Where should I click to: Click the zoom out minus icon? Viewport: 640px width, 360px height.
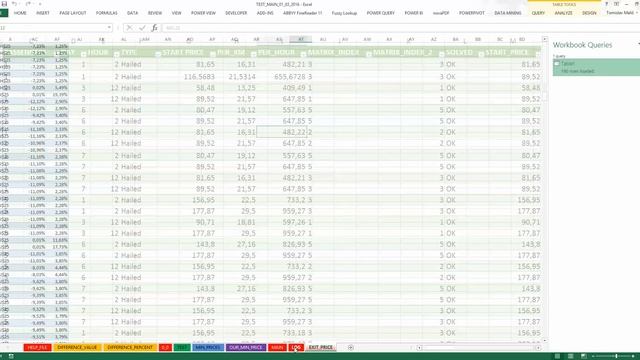[x=593, y=356]
